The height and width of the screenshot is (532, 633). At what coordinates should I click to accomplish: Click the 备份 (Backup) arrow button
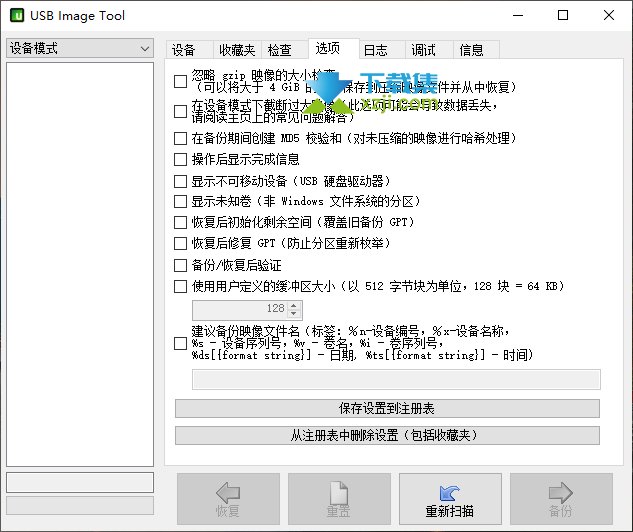point(561,499)
